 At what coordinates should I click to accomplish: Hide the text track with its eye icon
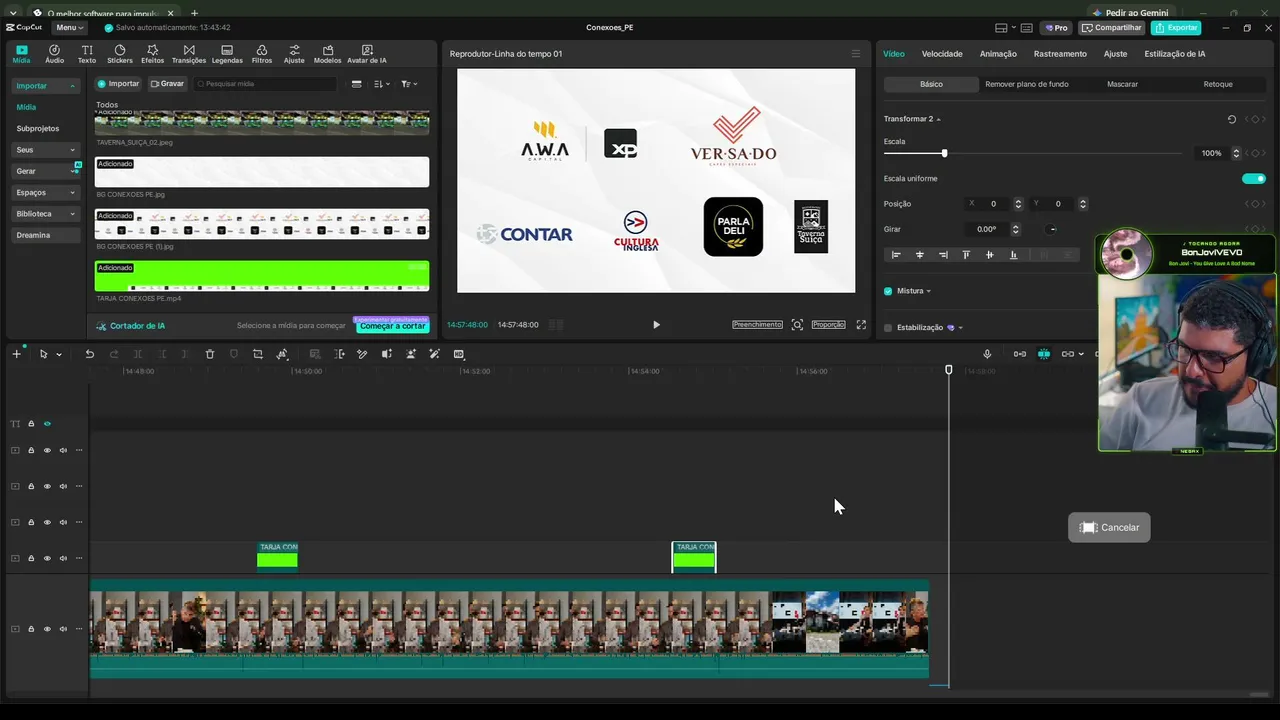47,424
